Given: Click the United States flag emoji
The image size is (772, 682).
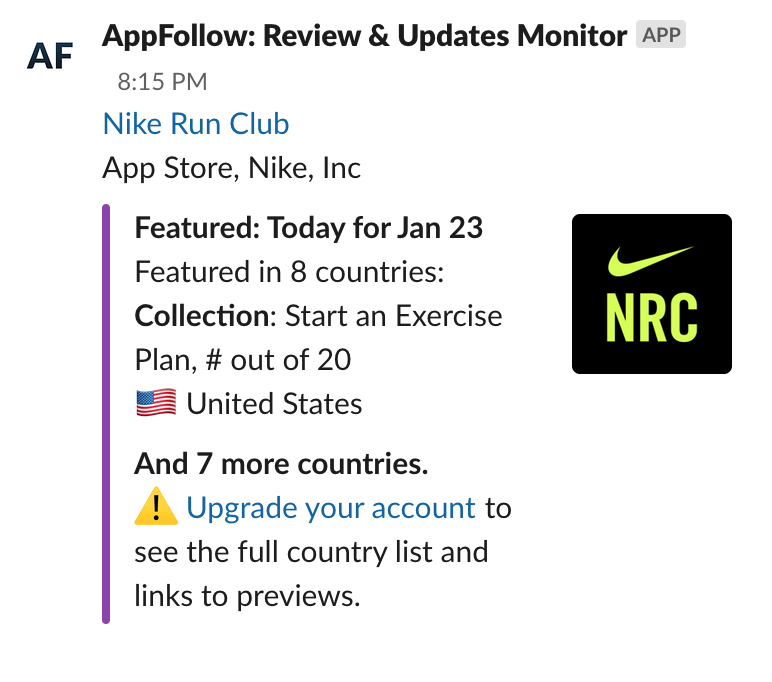Looking at the screenshot, I should coord(156,403).
